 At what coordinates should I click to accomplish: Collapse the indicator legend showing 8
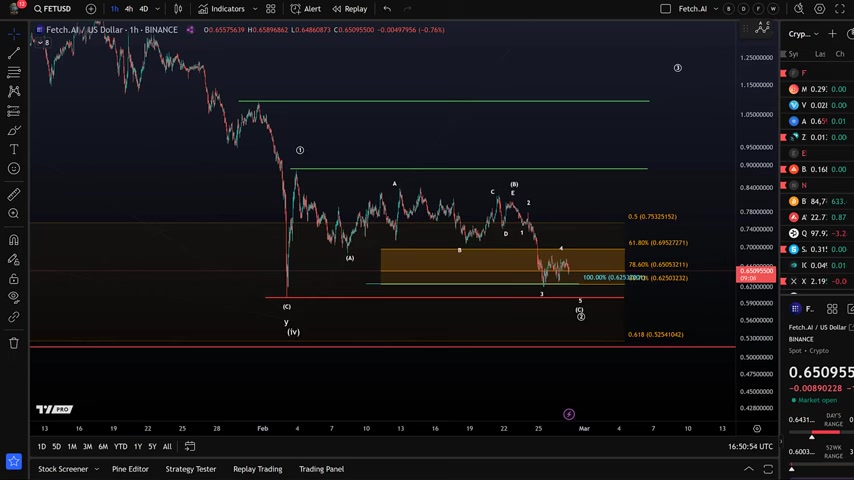coord(43,42)
